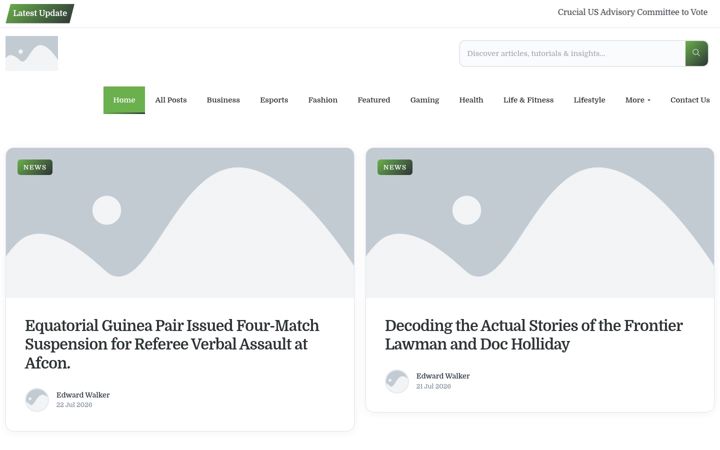Click the Latest Update label
This screenshot has width=720, height=450.
point(40,13)
